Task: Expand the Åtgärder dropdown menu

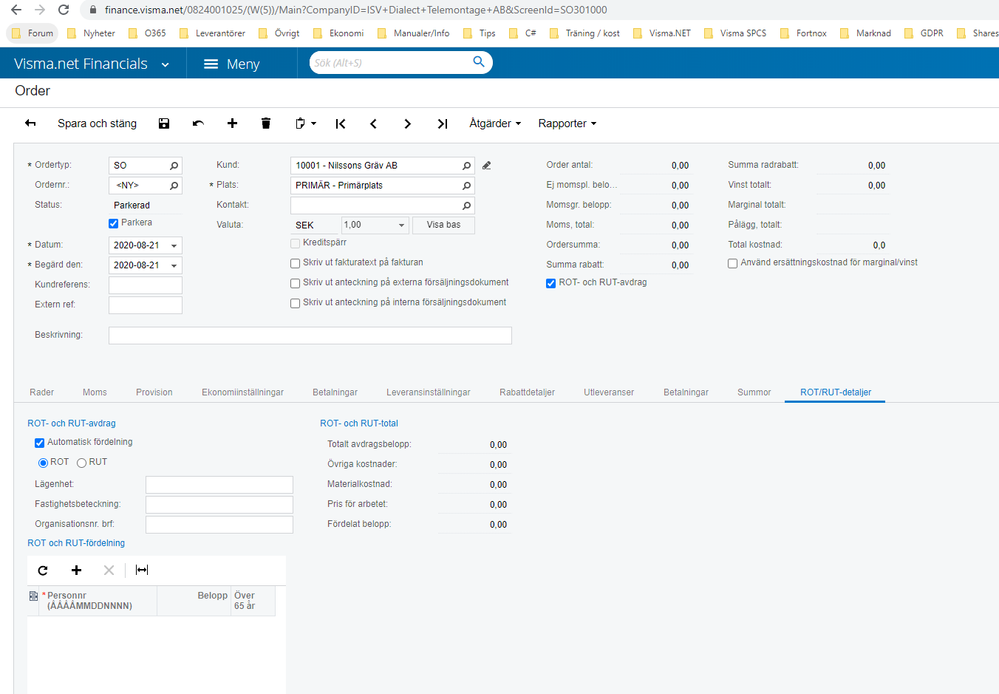Action: click(x=495, y=124)
